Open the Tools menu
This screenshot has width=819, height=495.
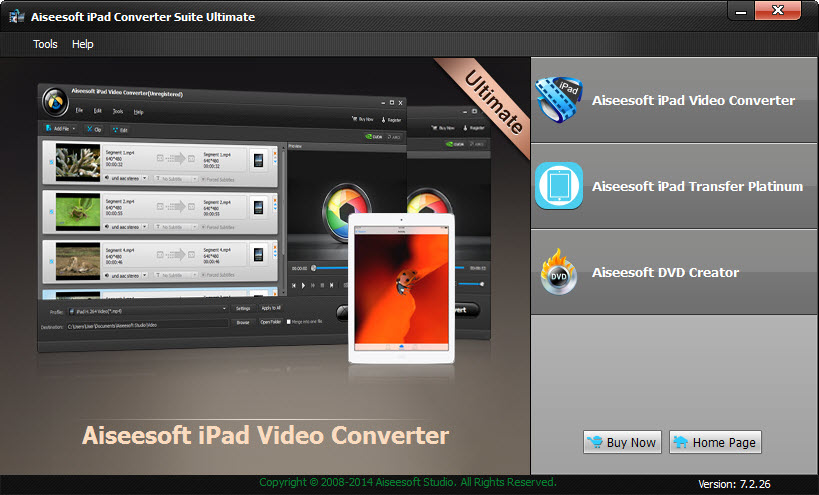pyautogui.click(x=45, y=44)
